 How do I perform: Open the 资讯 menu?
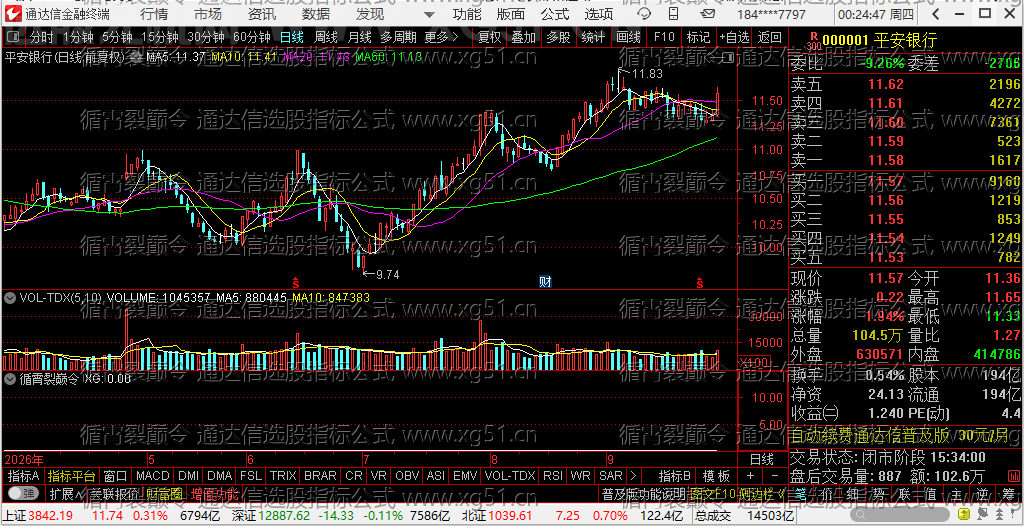[262, 14]
